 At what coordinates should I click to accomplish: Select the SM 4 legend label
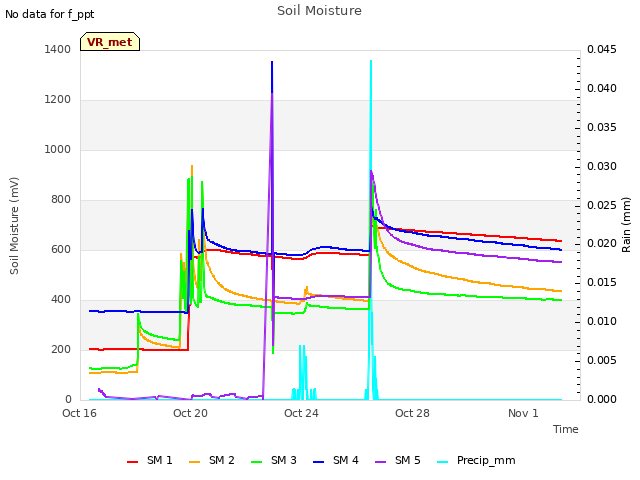[346, 460]
